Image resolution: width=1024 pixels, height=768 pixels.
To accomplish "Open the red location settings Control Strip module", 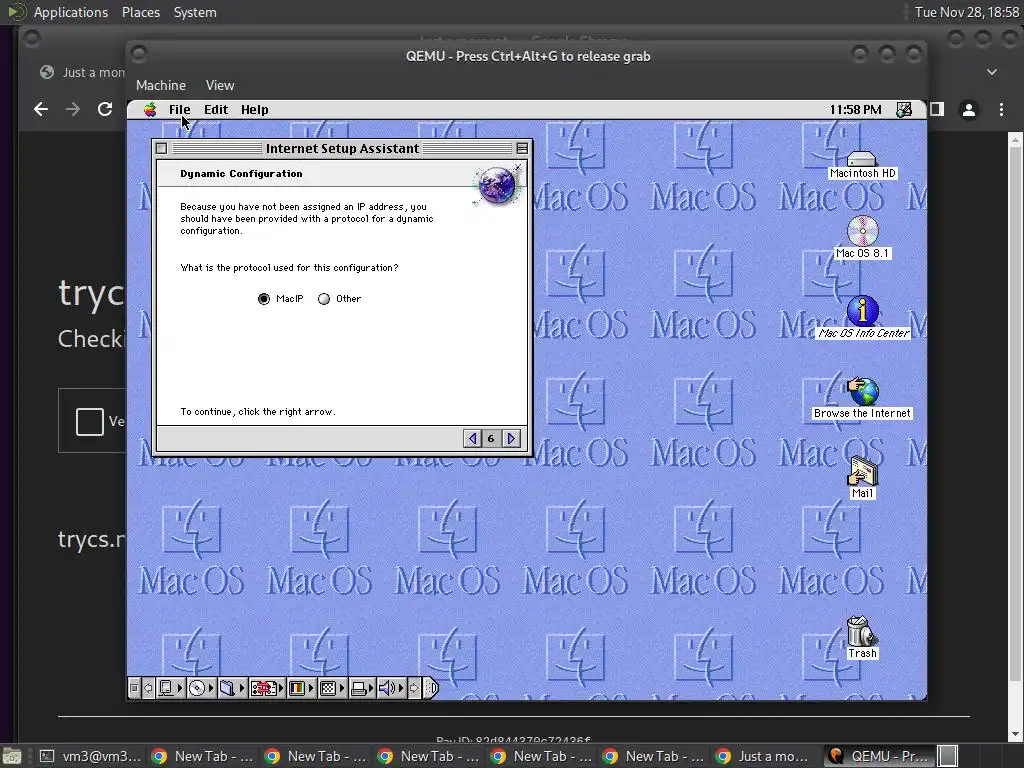I will point(266,688).
